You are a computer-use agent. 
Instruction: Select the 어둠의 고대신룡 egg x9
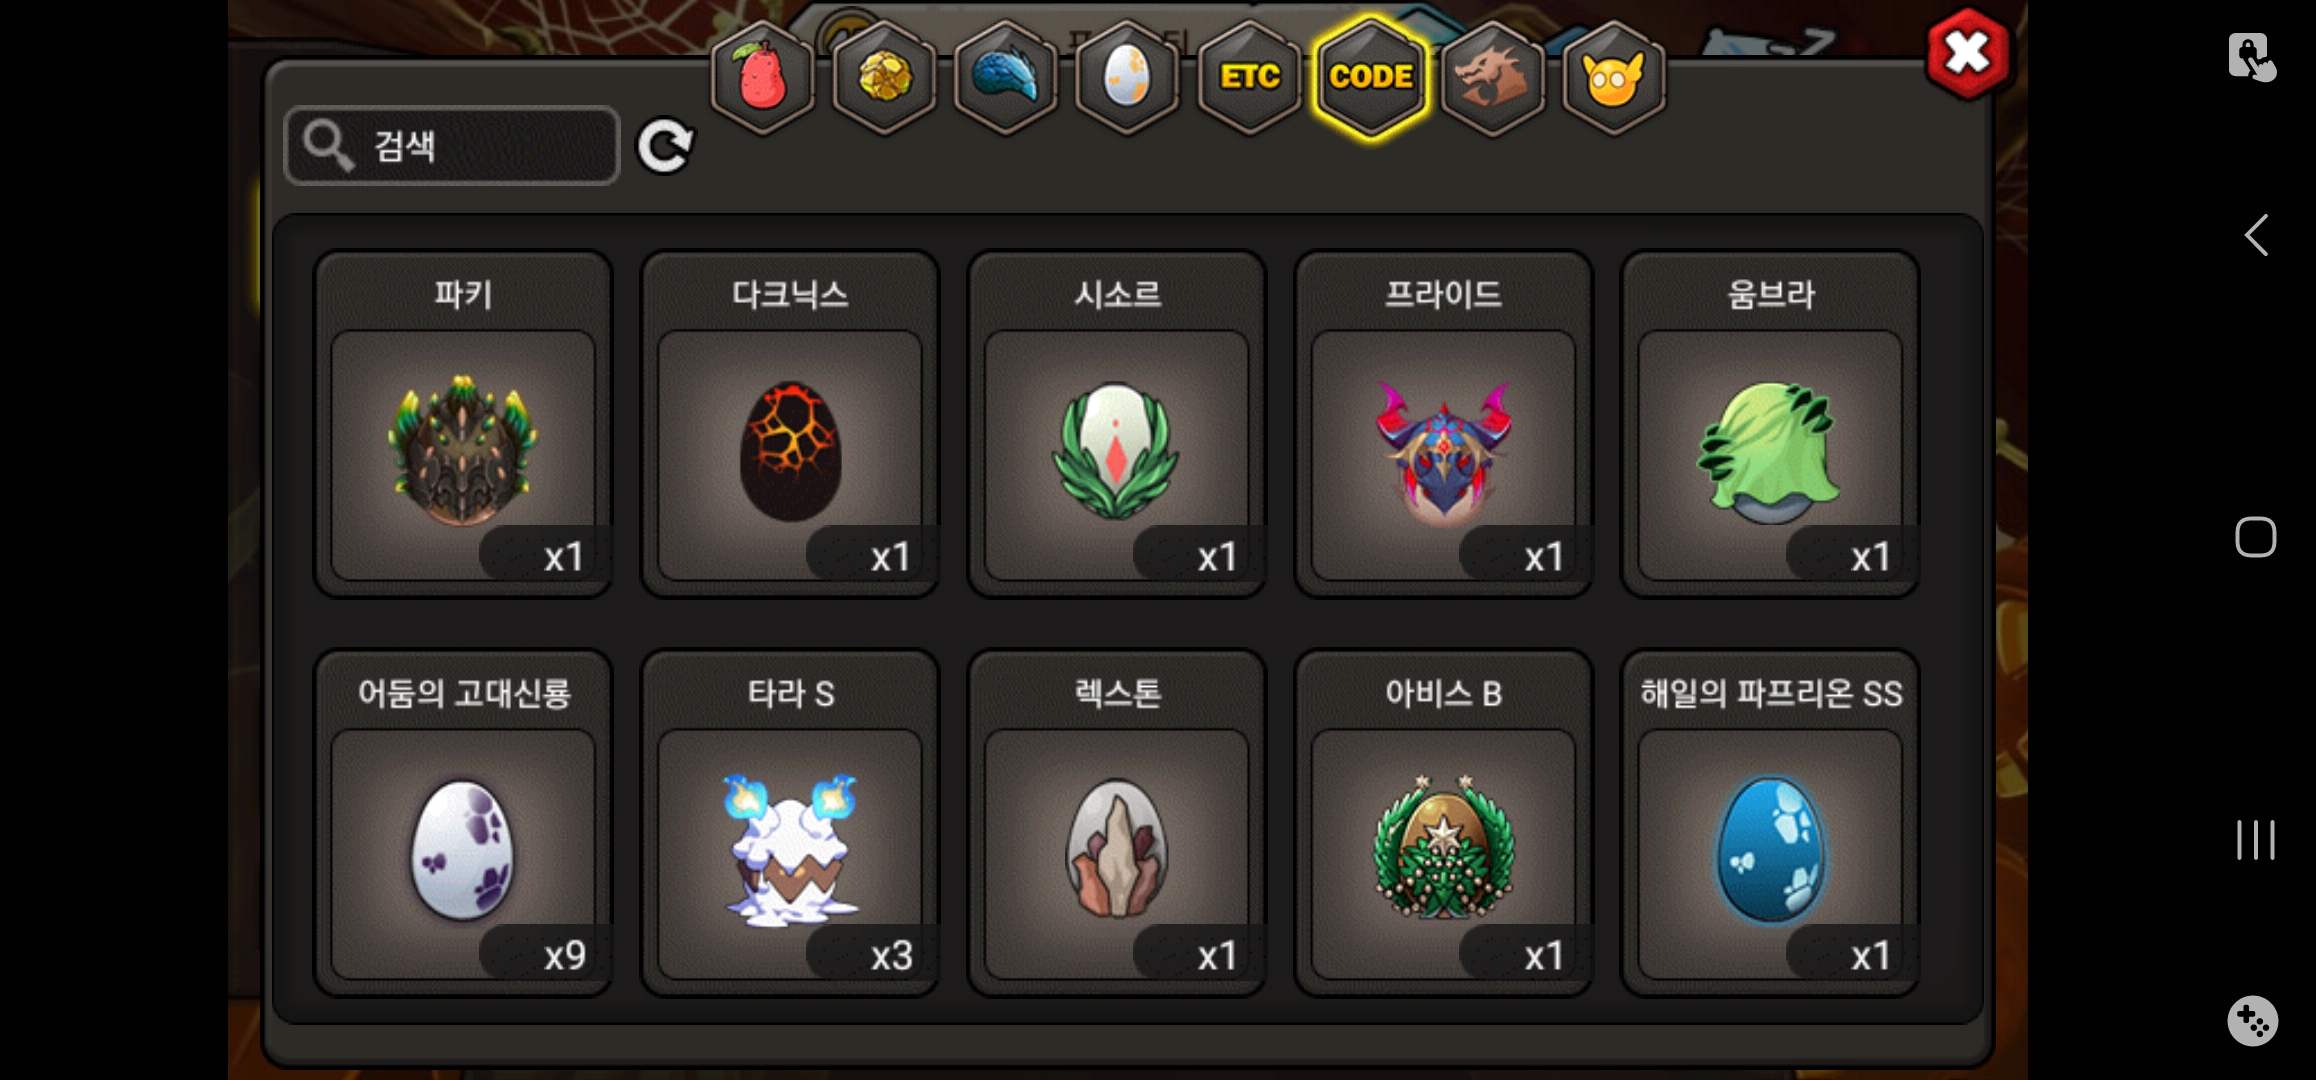pyautogui.click(x=463, y=823)
